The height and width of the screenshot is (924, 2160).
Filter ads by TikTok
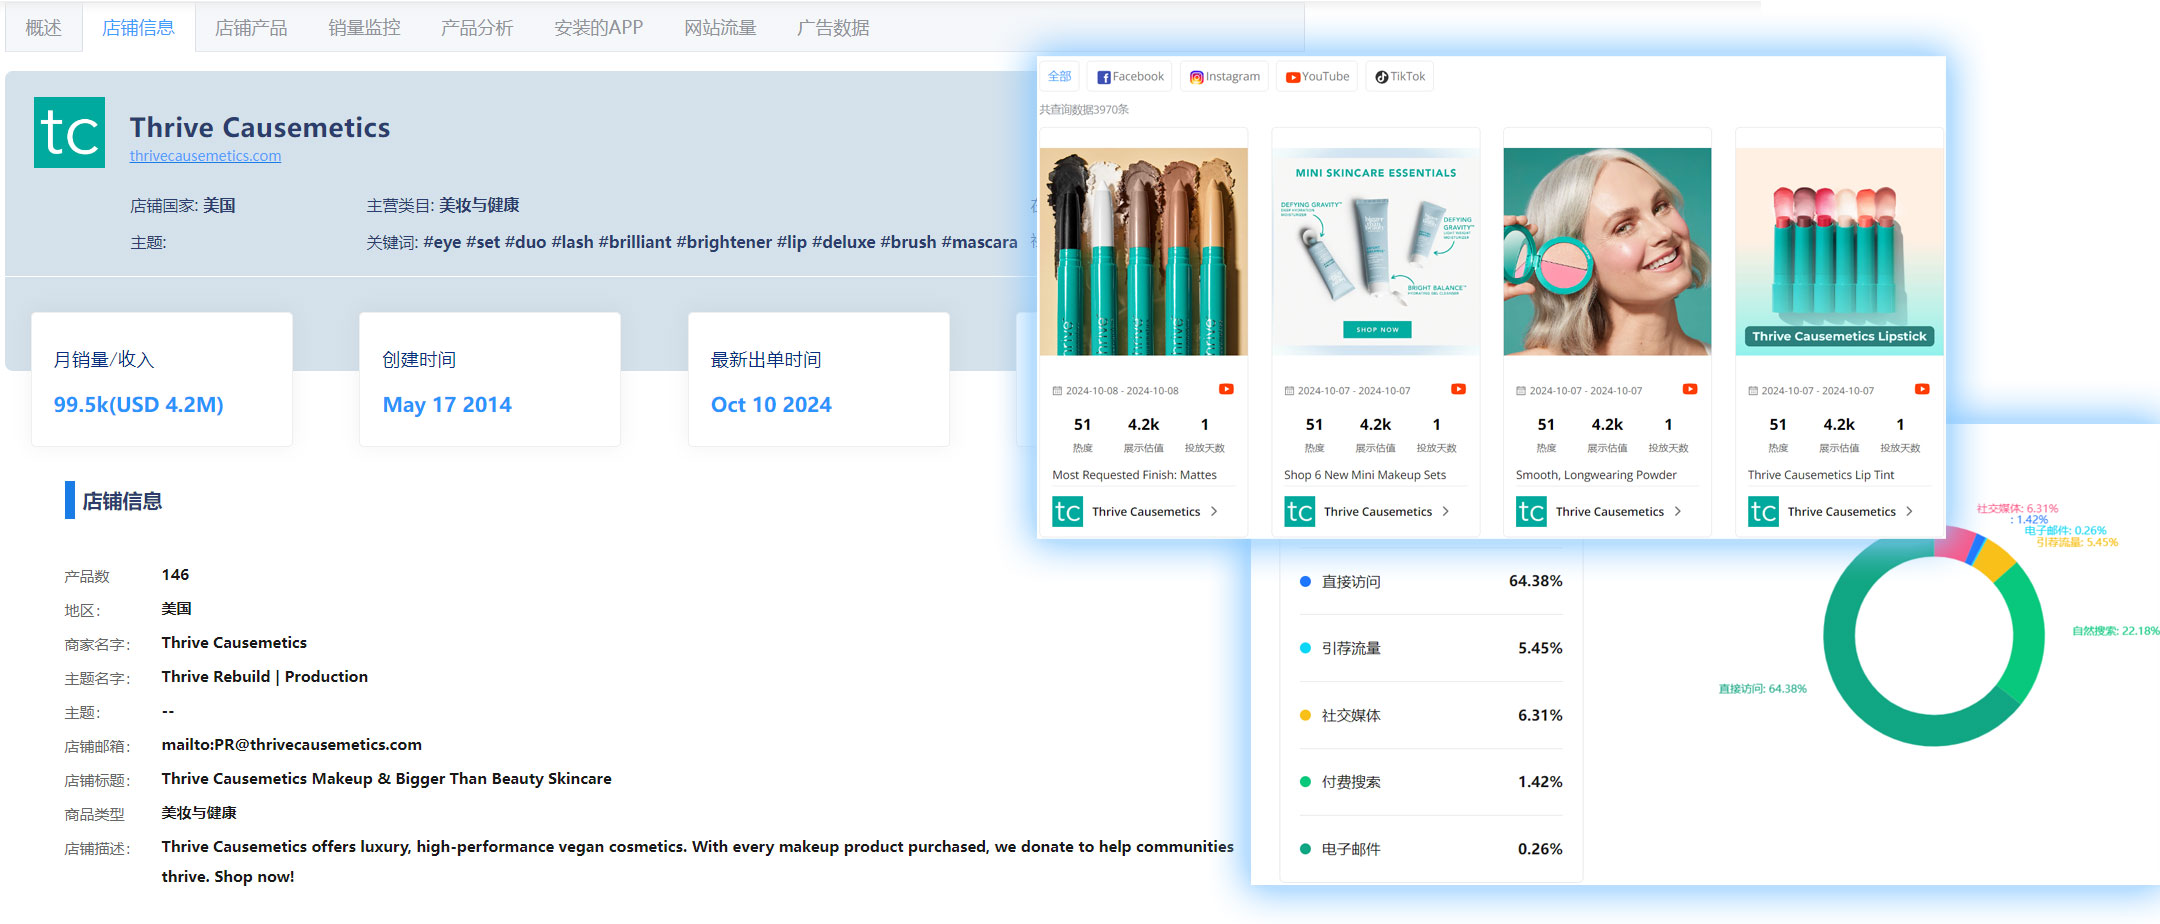click(x=1399, y=76)
